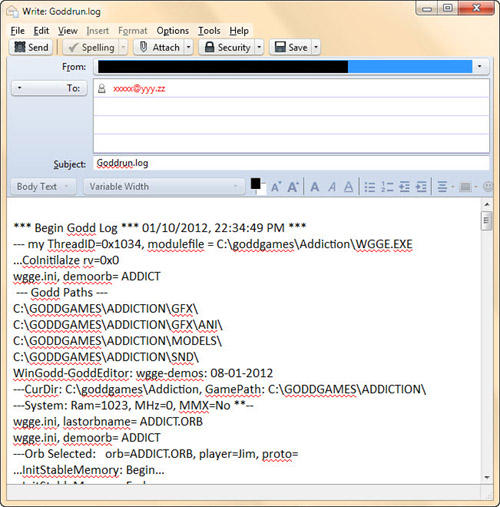Screen dimensions: 500x507
Task: Click the '---System: Ram=1023' line
Action: 133,405
